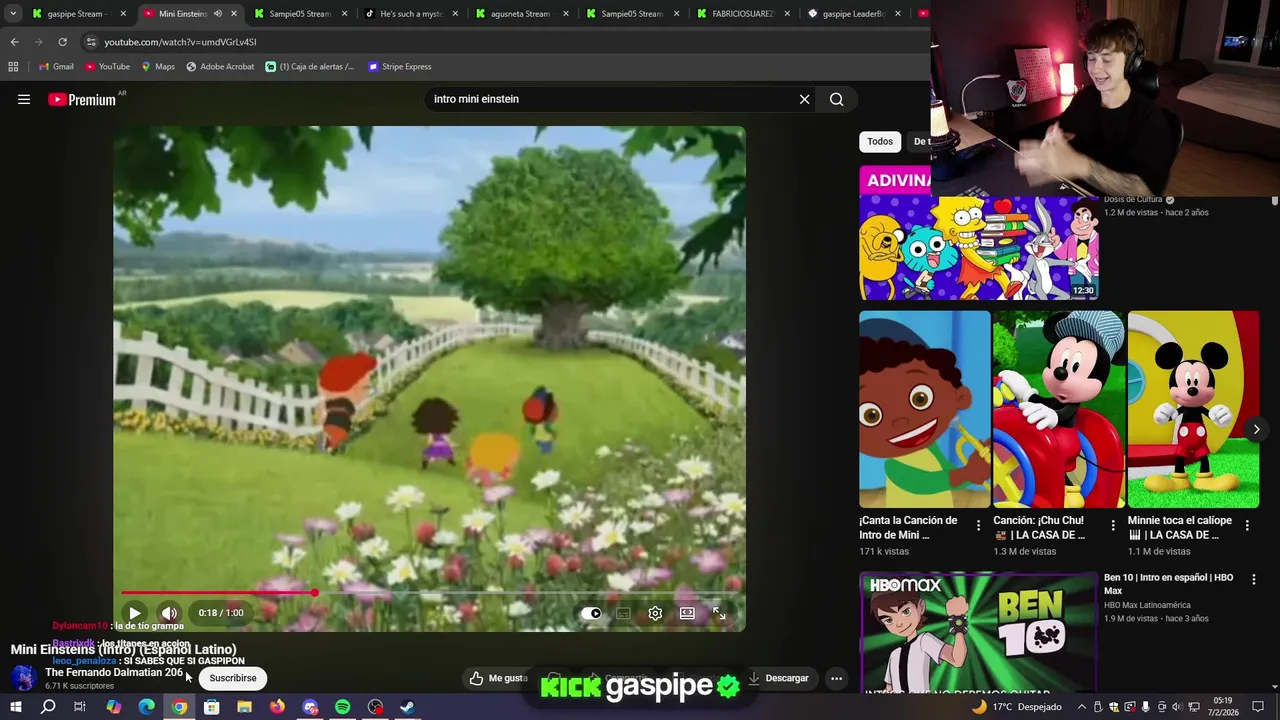Open the Gmail bookmark
Image resolution: width=1280 pixels, height=720 pixels.
pos(56,67)
